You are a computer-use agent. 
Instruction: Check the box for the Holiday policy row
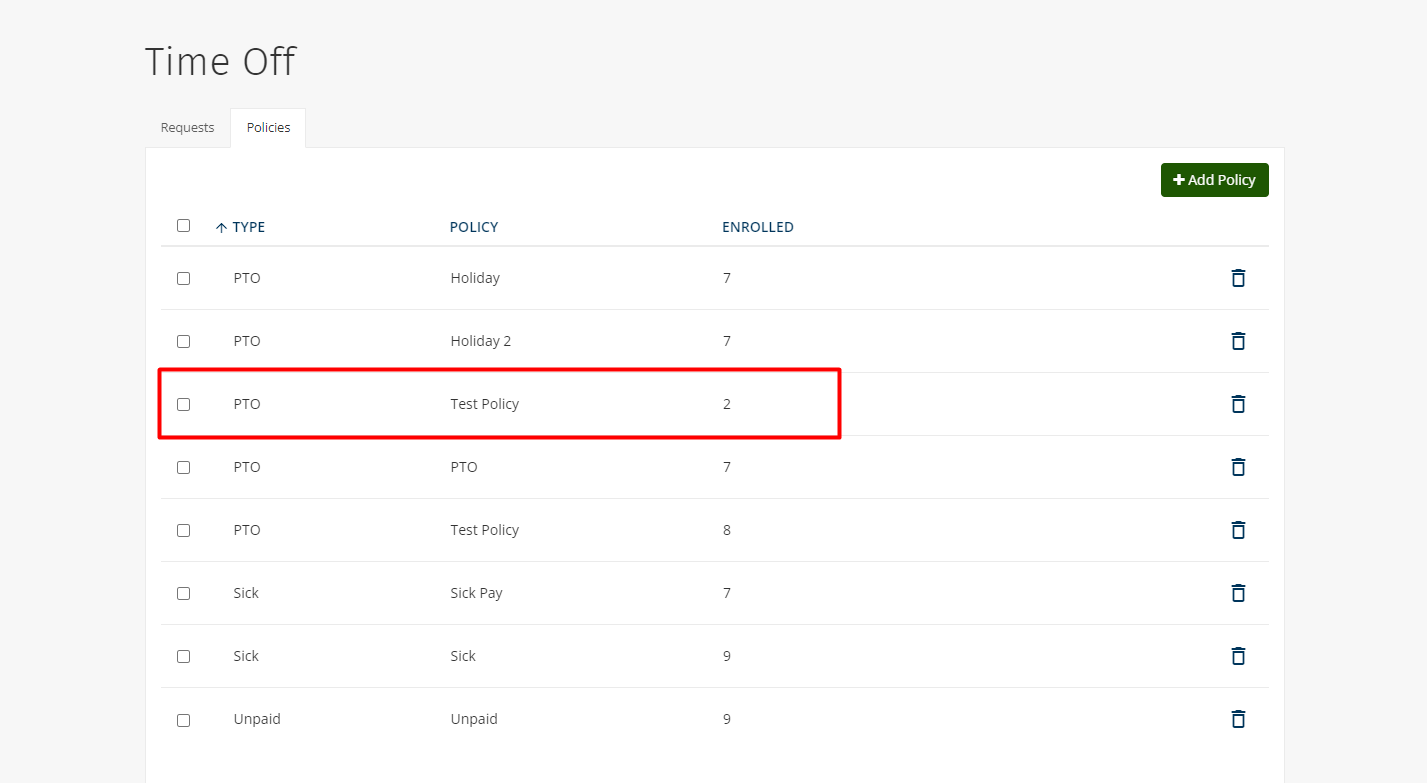(x=183, y=279)
